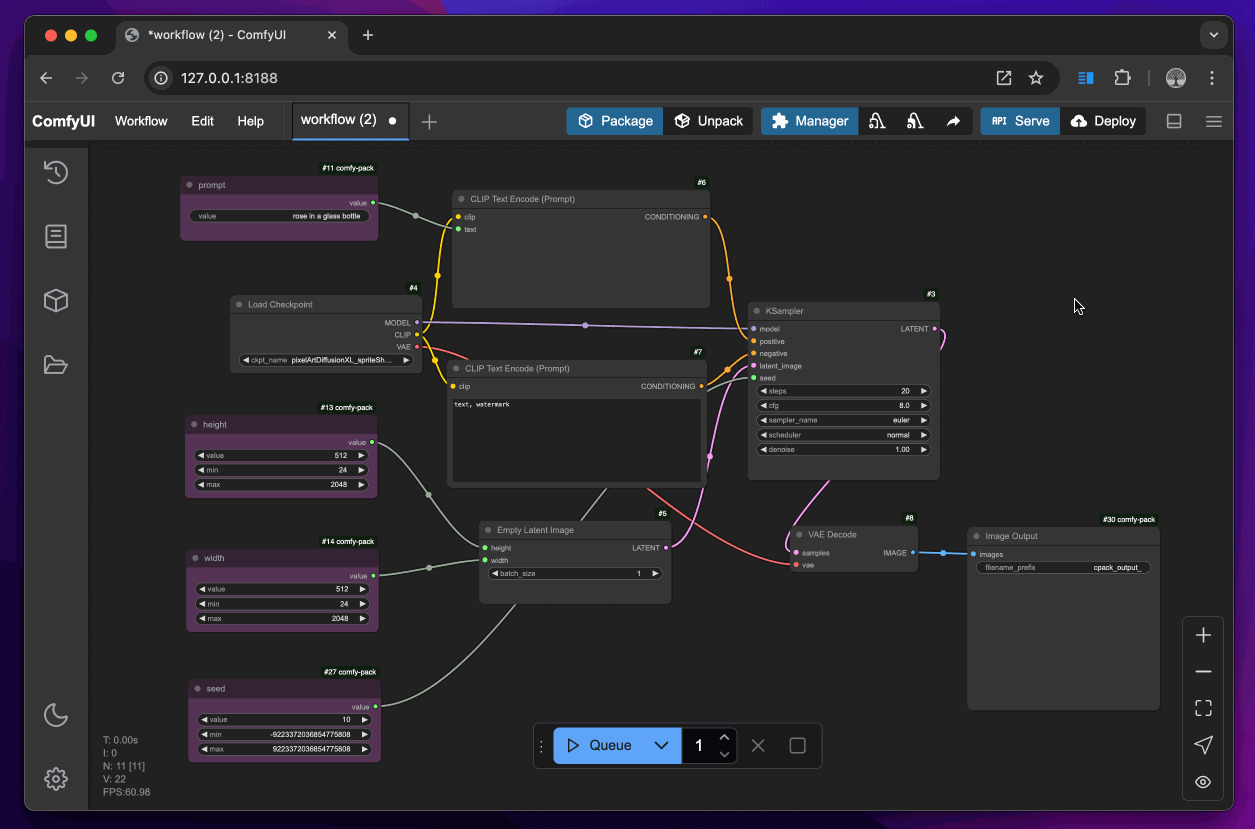Open the Workflow menu
The image size is (1255, 829).
tap(141, 121)
